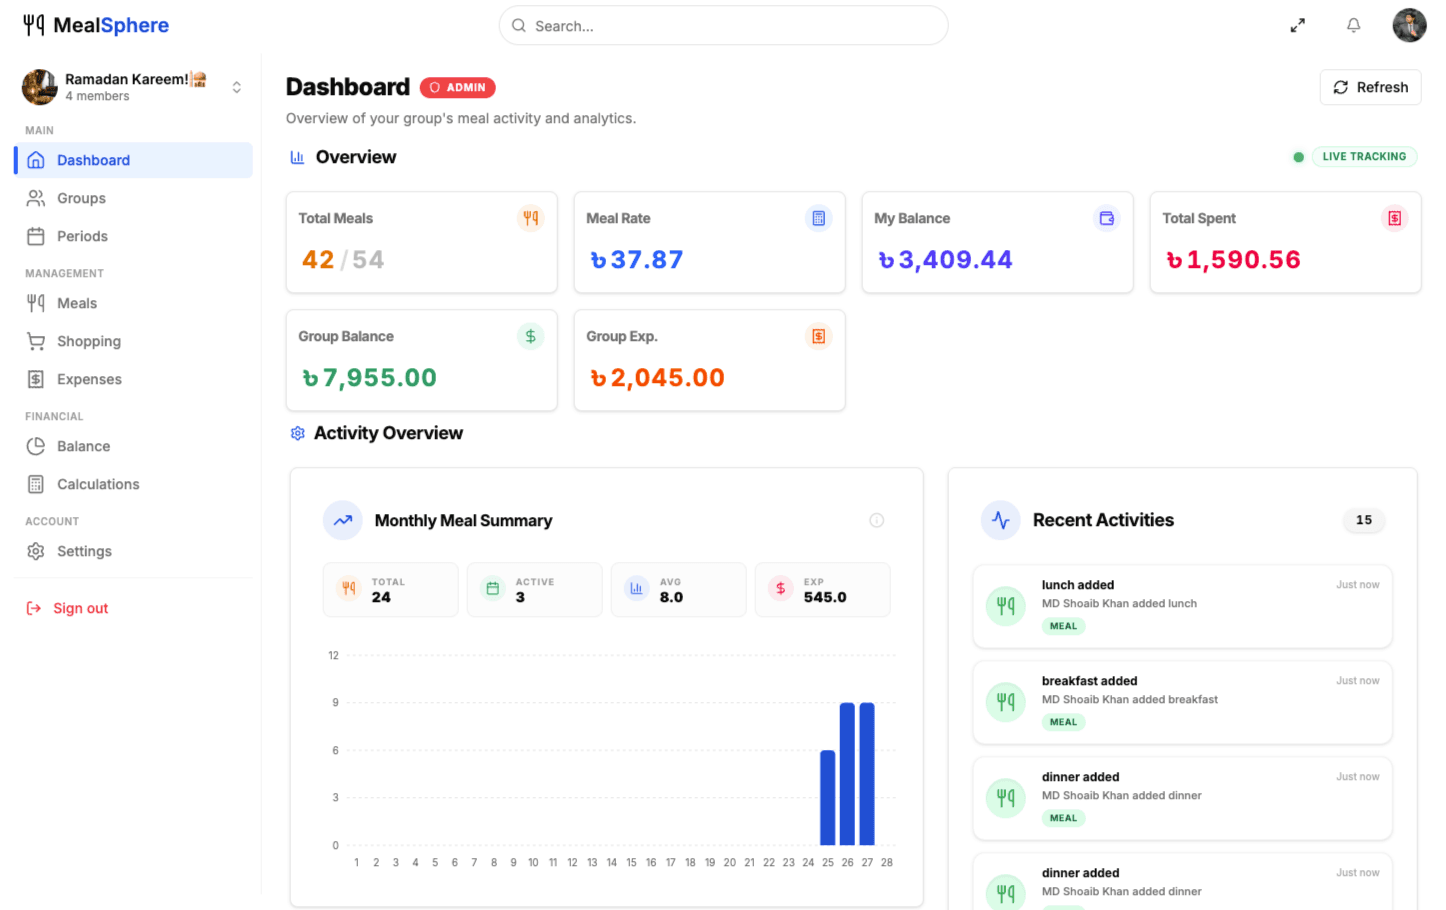1446x910 pixels.
Task: Go to Shopping in the sidebar
Action: (88, 341)
